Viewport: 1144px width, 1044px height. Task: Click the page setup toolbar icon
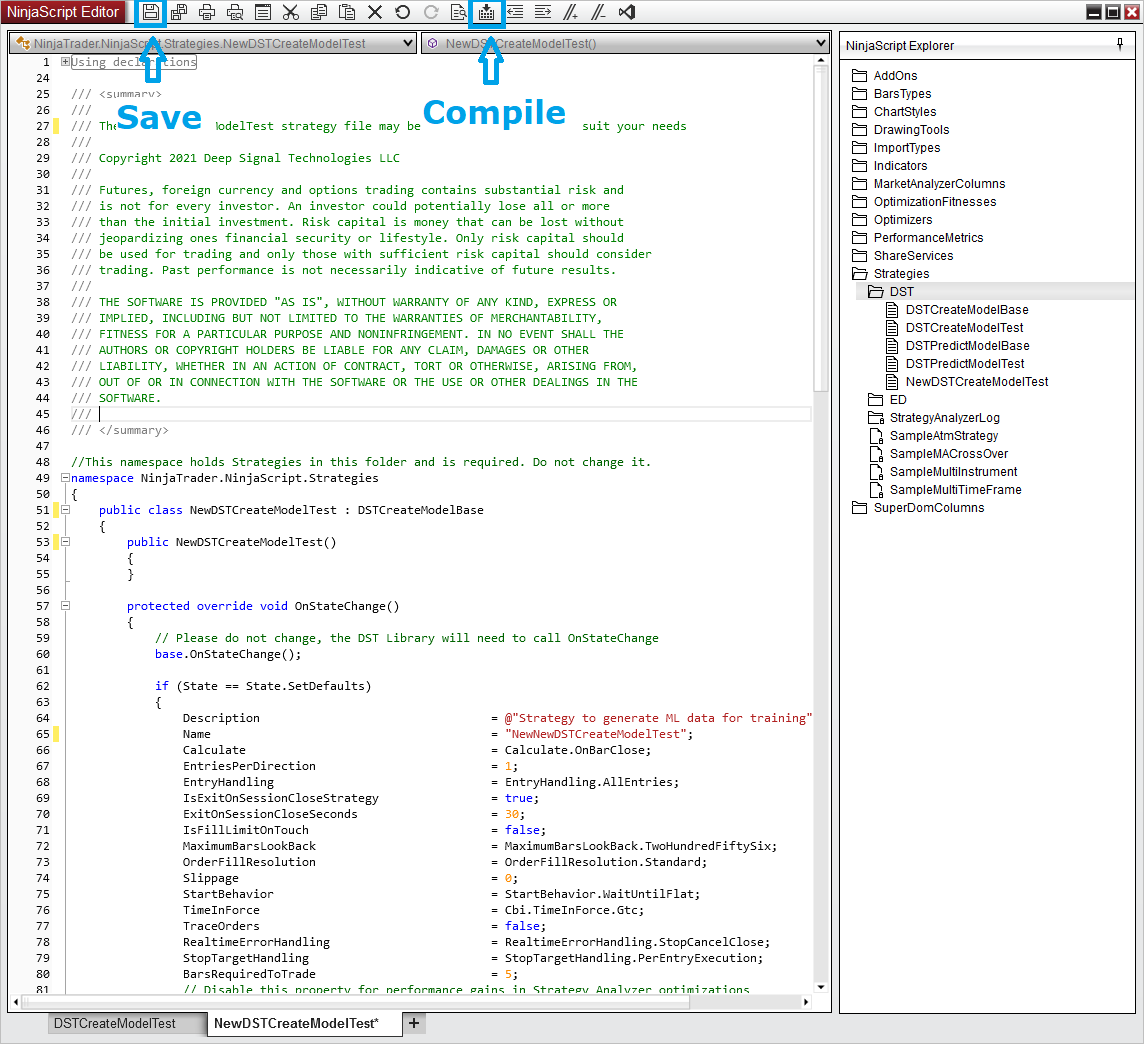263,12
